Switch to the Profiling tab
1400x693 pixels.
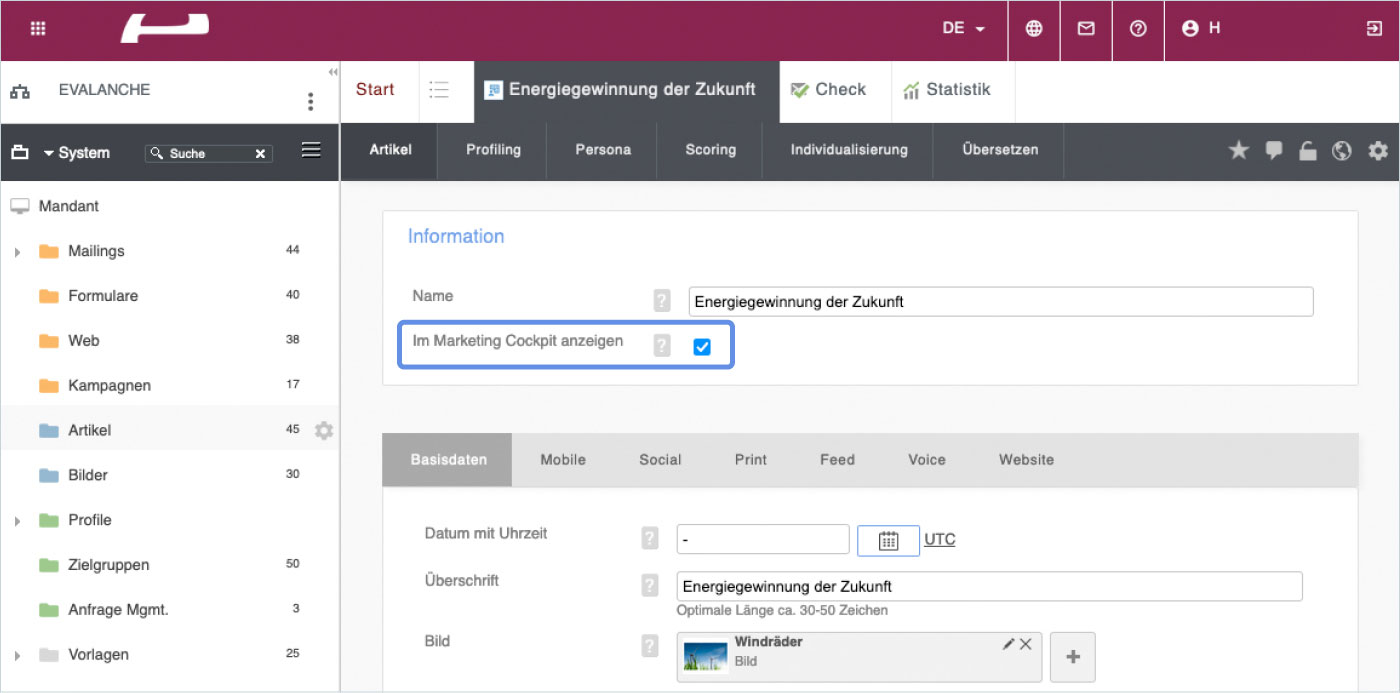click(493, 150)
